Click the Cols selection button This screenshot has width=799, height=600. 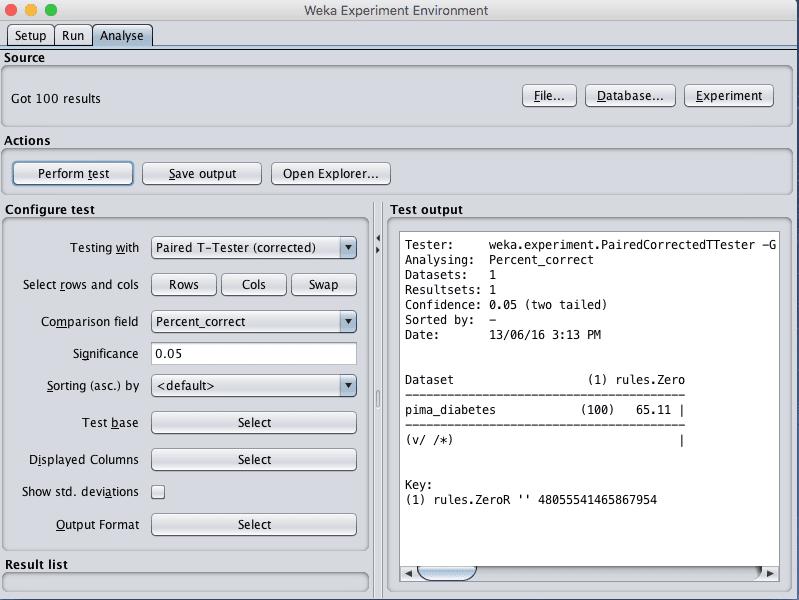[254, 284]
